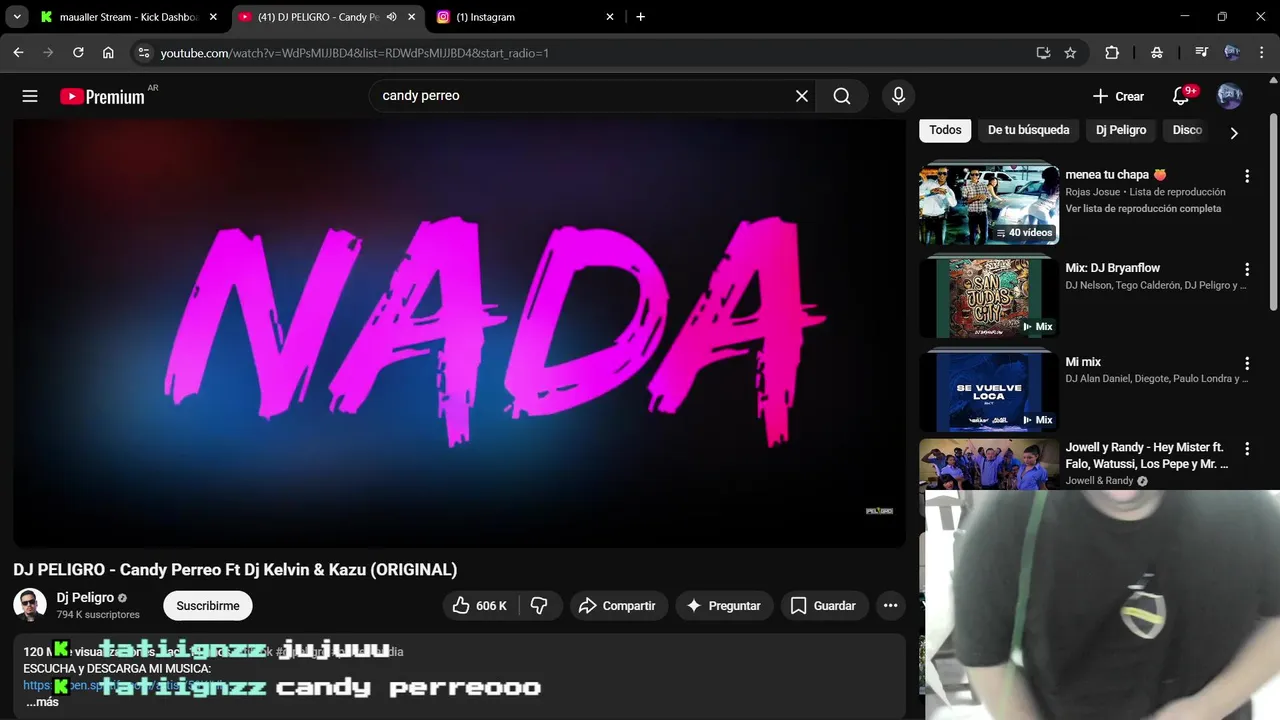Open the Dj Peligro channel name link

(85, 598)
